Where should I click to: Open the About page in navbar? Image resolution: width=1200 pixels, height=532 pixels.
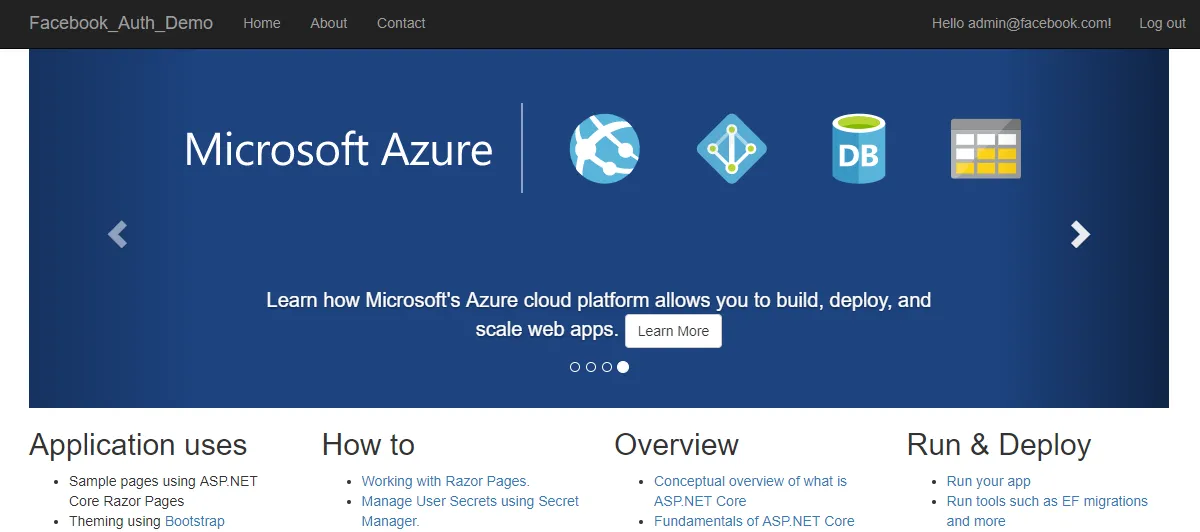pos(329,23)
